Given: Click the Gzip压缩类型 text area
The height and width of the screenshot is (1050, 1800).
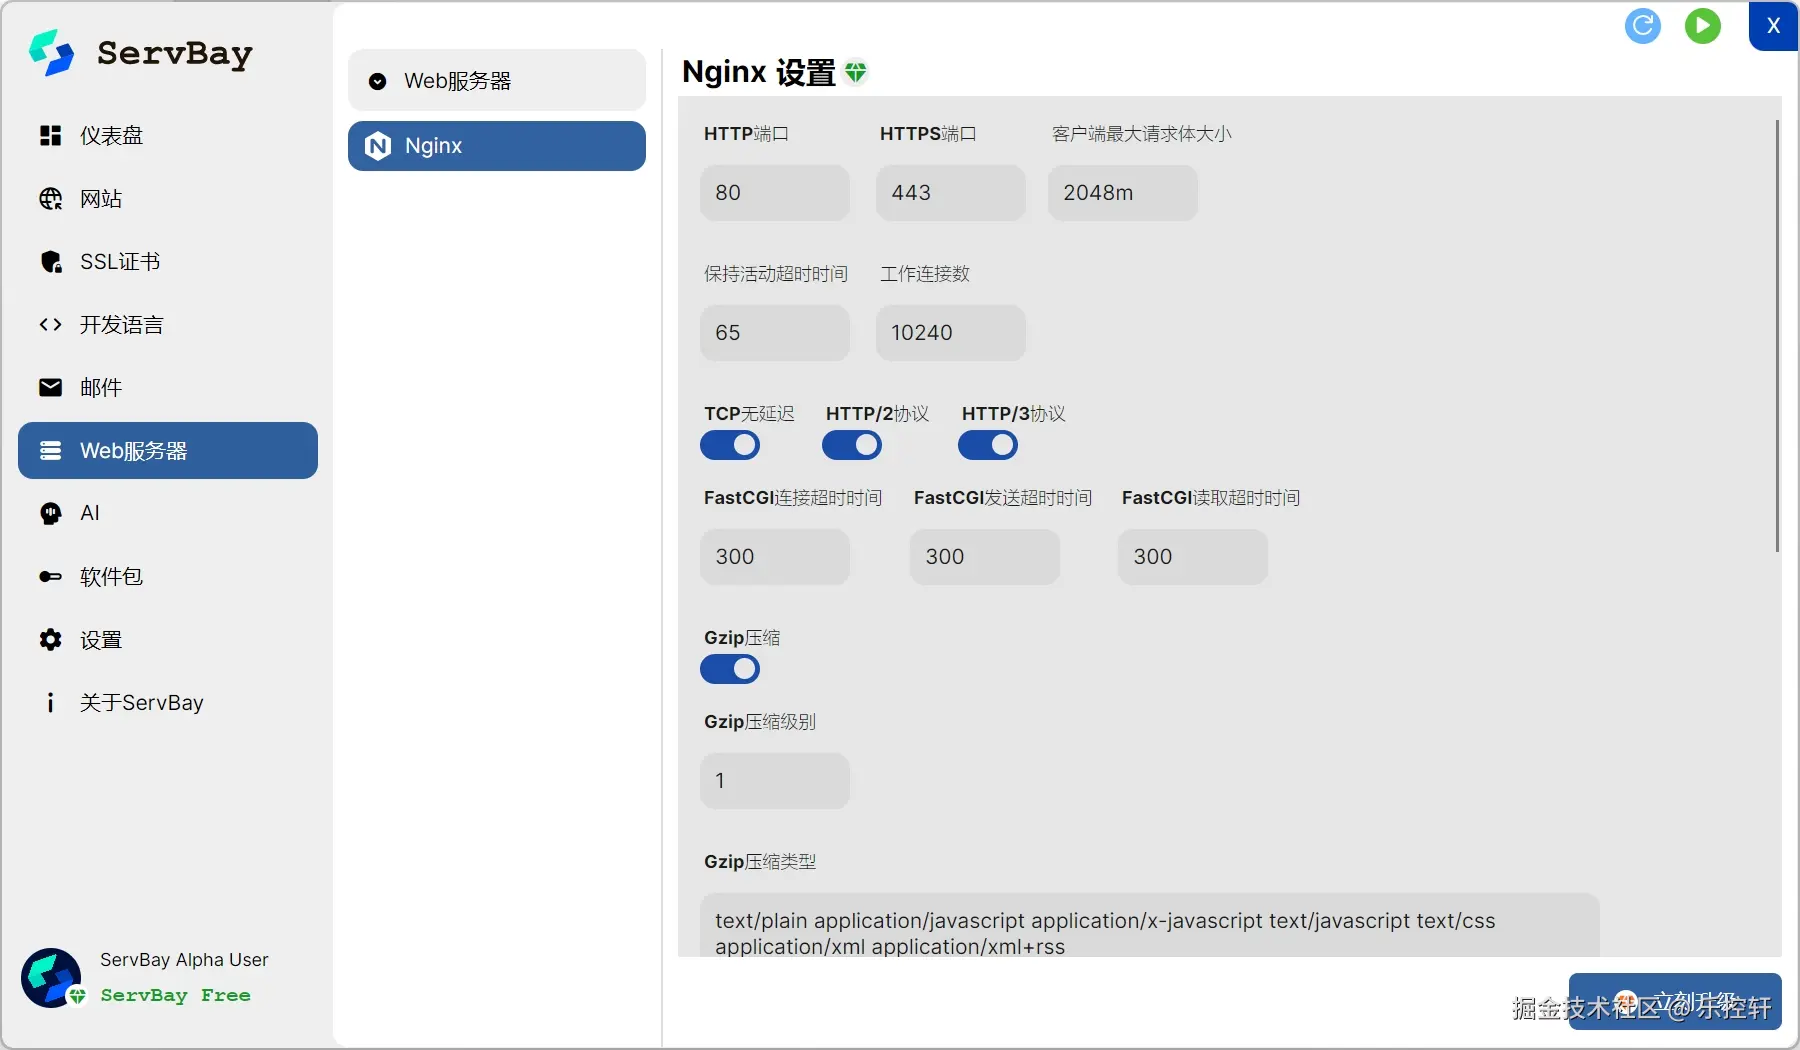Looking at the screenshot, I should click(1150, 925).
